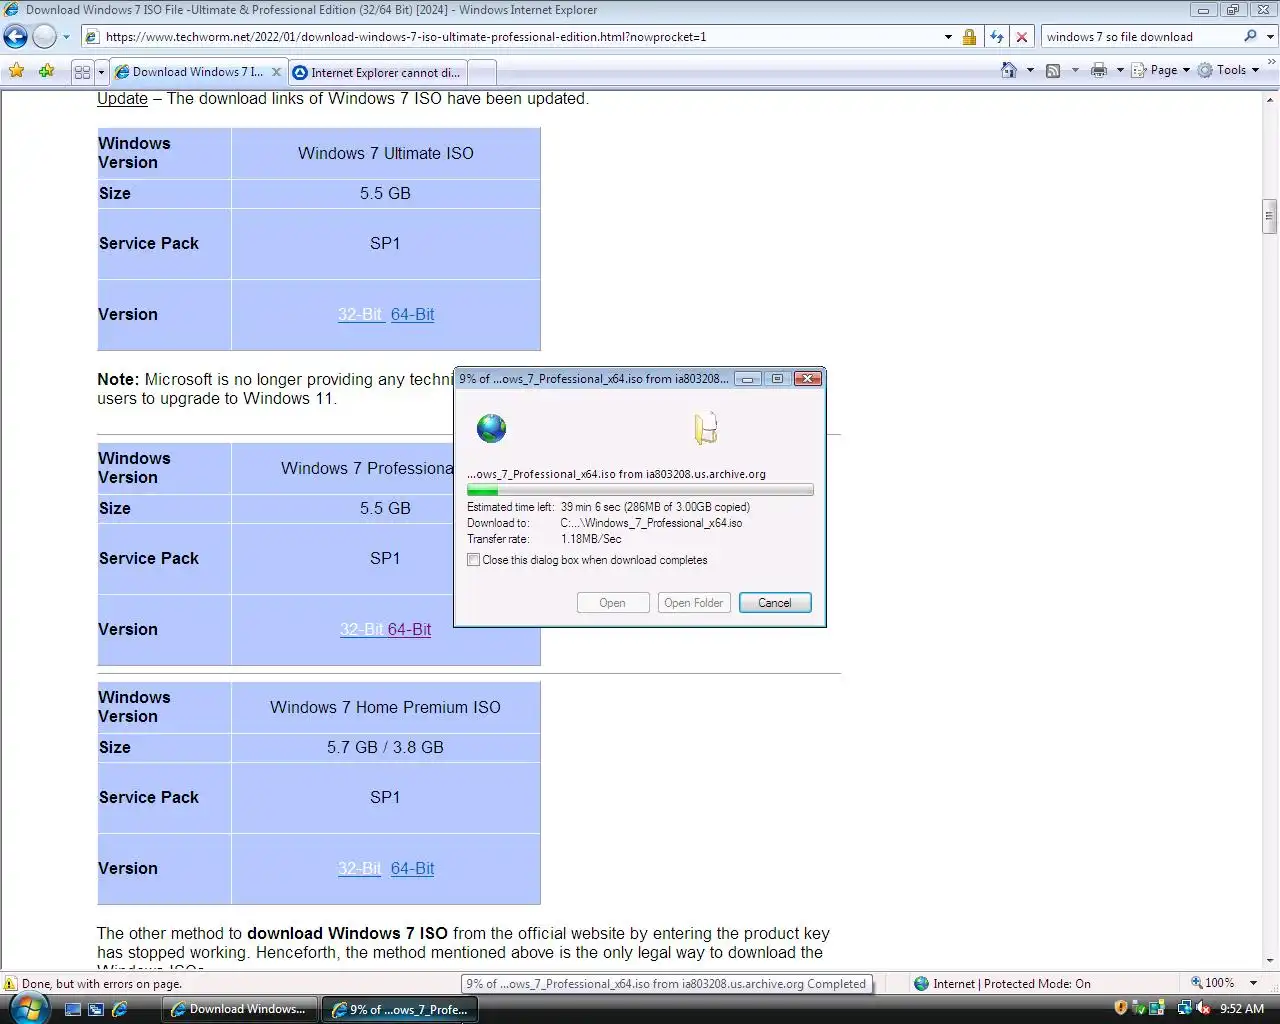The image size is (1280, 1024).
Task: Click the Home Premium 64-Bit link
Action: [x=412, y=868]
